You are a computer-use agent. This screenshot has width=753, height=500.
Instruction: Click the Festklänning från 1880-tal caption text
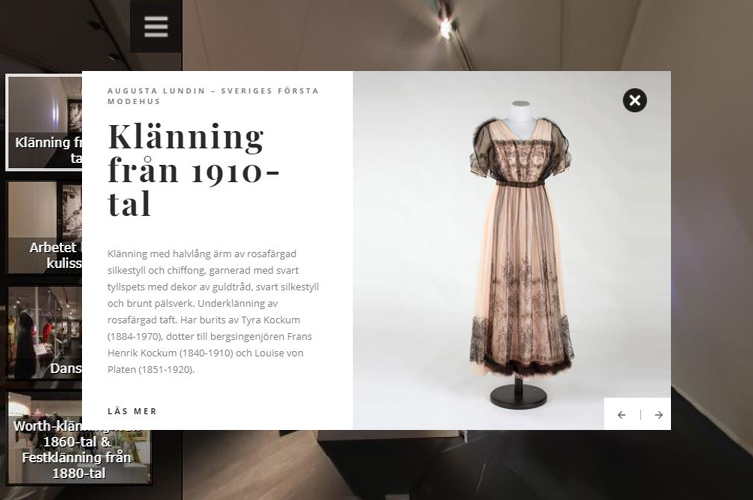77,465
